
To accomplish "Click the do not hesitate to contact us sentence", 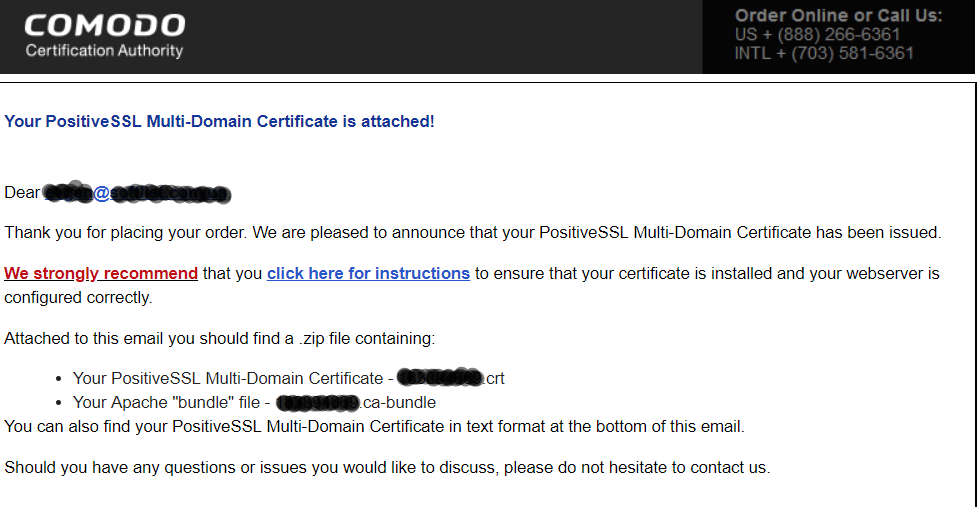I will click(387, 468).
